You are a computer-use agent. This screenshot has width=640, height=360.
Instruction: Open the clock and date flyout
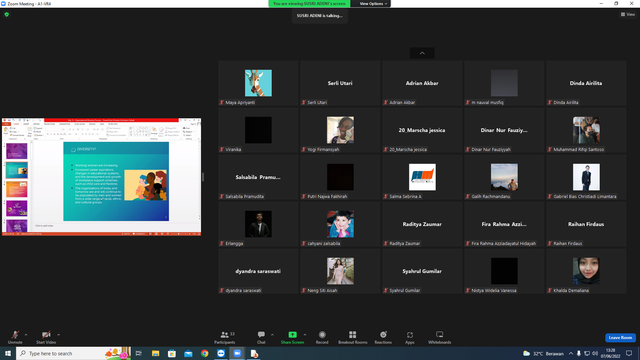(611, 353)
